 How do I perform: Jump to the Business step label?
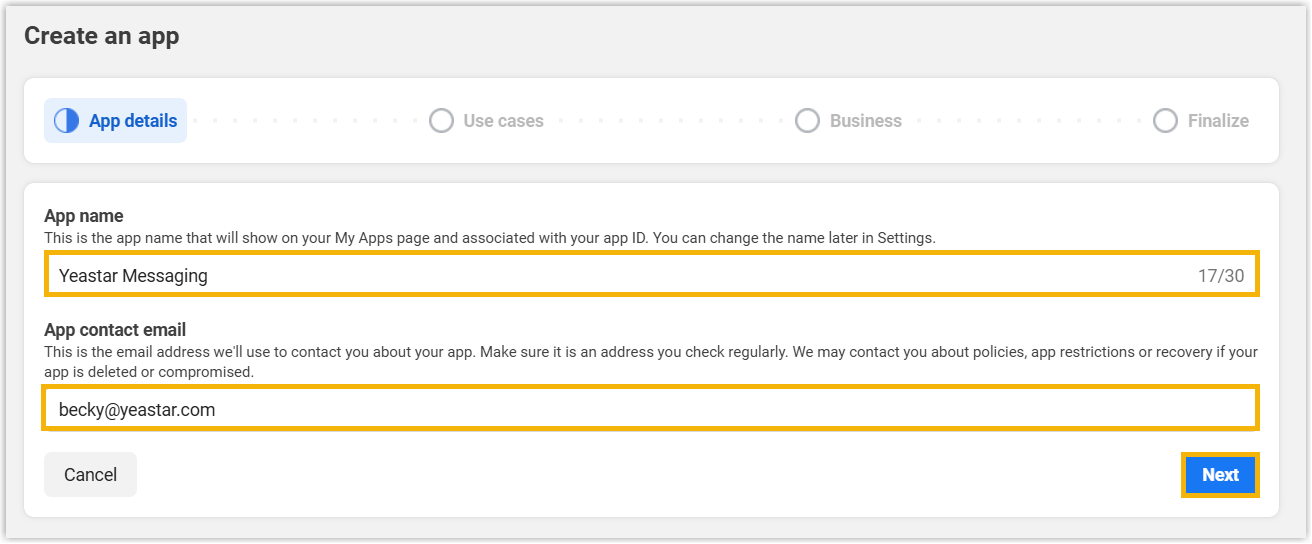pyautogui.click(x=865, y=121)
